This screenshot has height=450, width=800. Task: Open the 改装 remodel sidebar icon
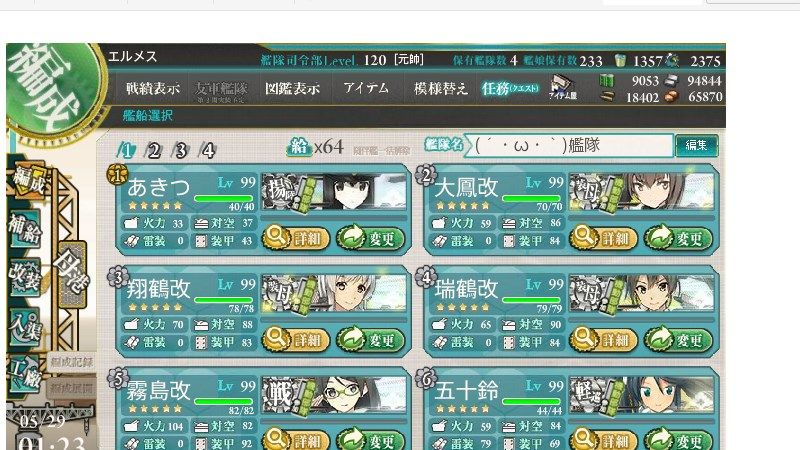(24, 278)
